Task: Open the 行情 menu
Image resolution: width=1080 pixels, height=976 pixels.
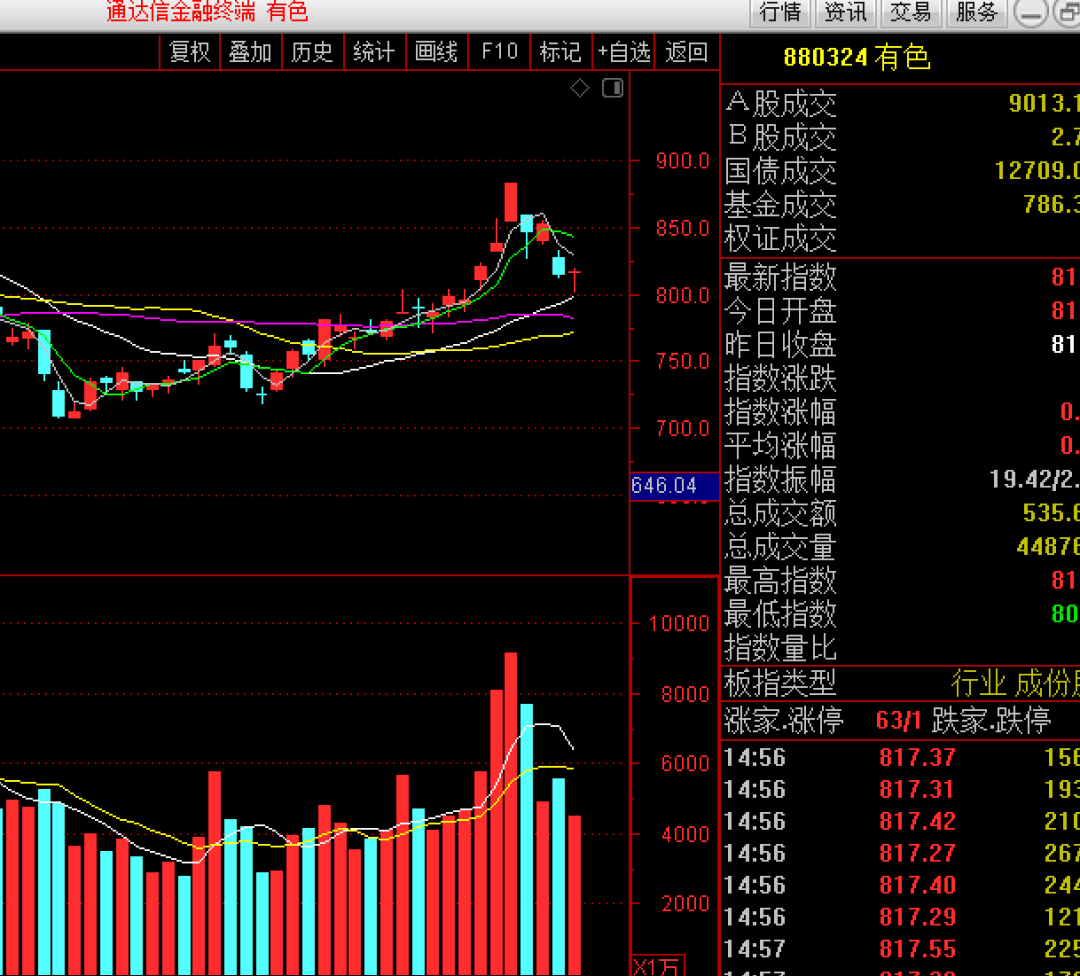Action: point(781,13)
